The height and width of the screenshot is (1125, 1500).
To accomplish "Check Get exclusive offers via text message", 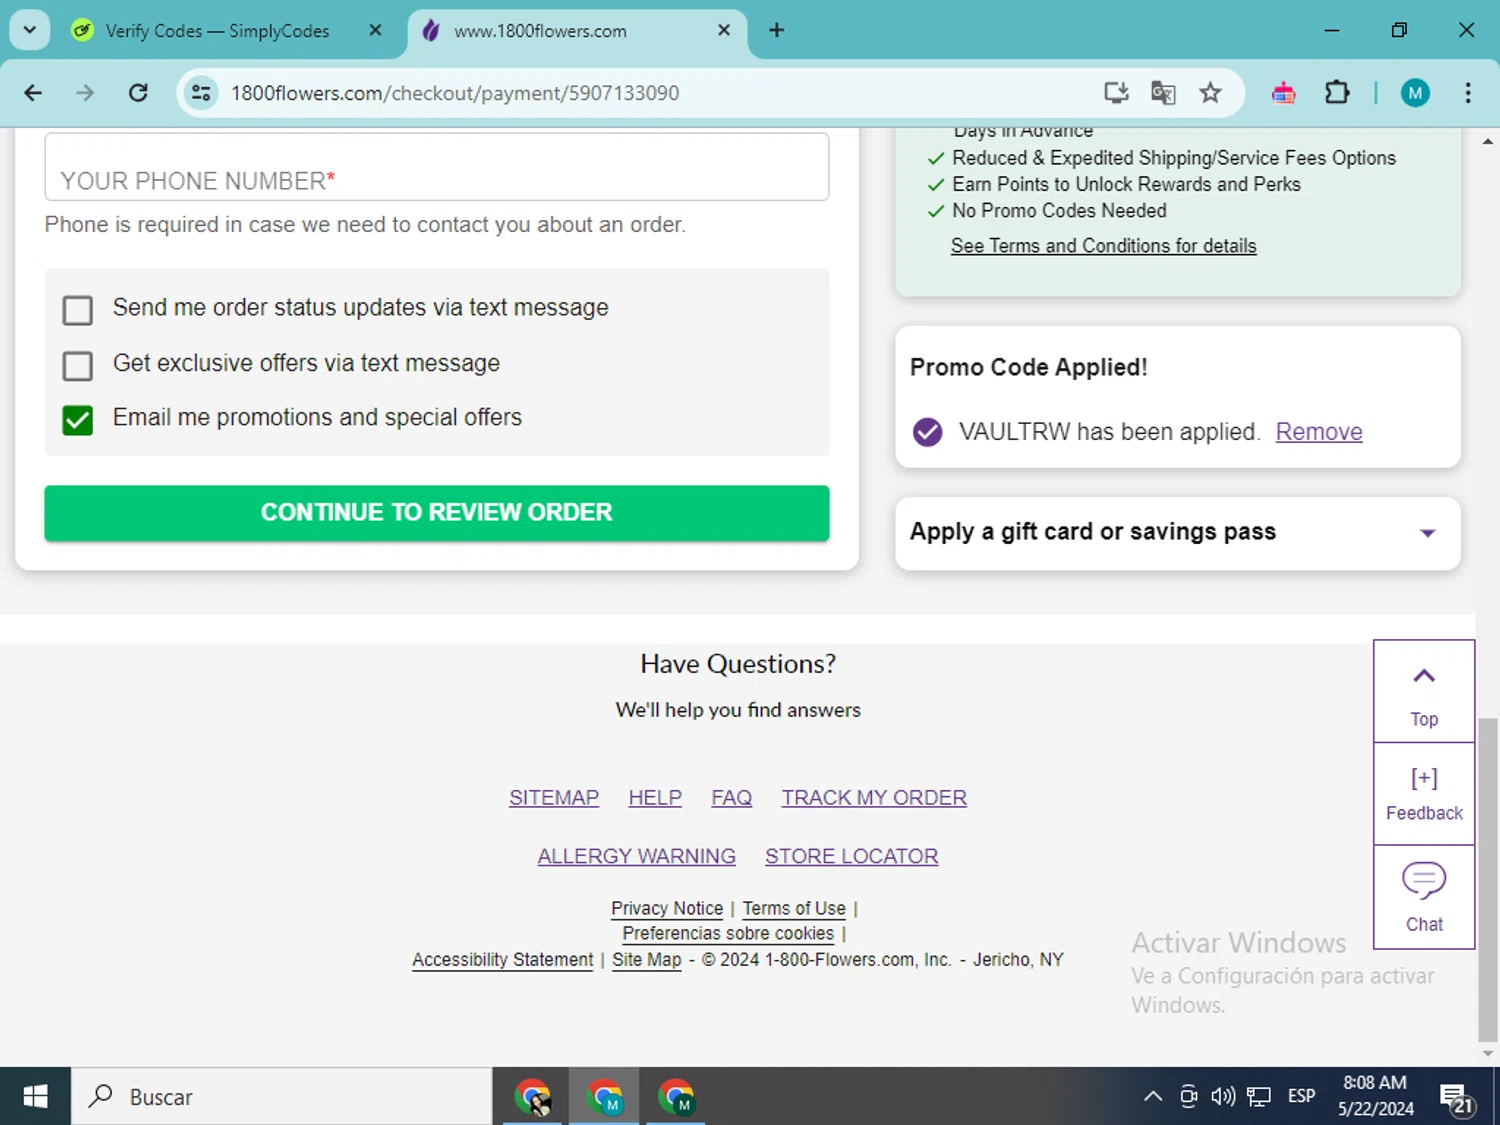I will coord(77,365).
